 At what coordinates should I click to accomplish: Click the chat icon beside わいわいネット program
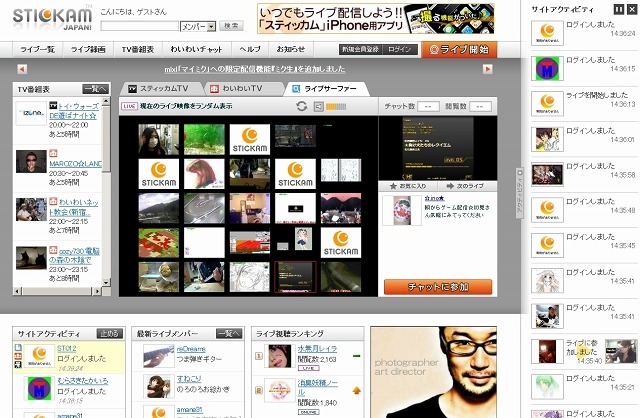53,201
